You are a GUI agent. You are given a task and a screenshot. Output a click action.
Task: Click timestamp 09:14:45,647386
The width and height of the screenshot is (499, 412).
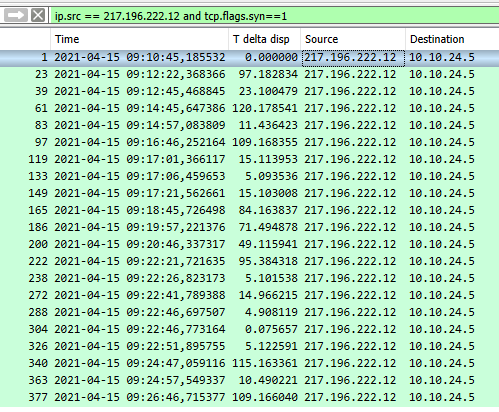point(176,108)
